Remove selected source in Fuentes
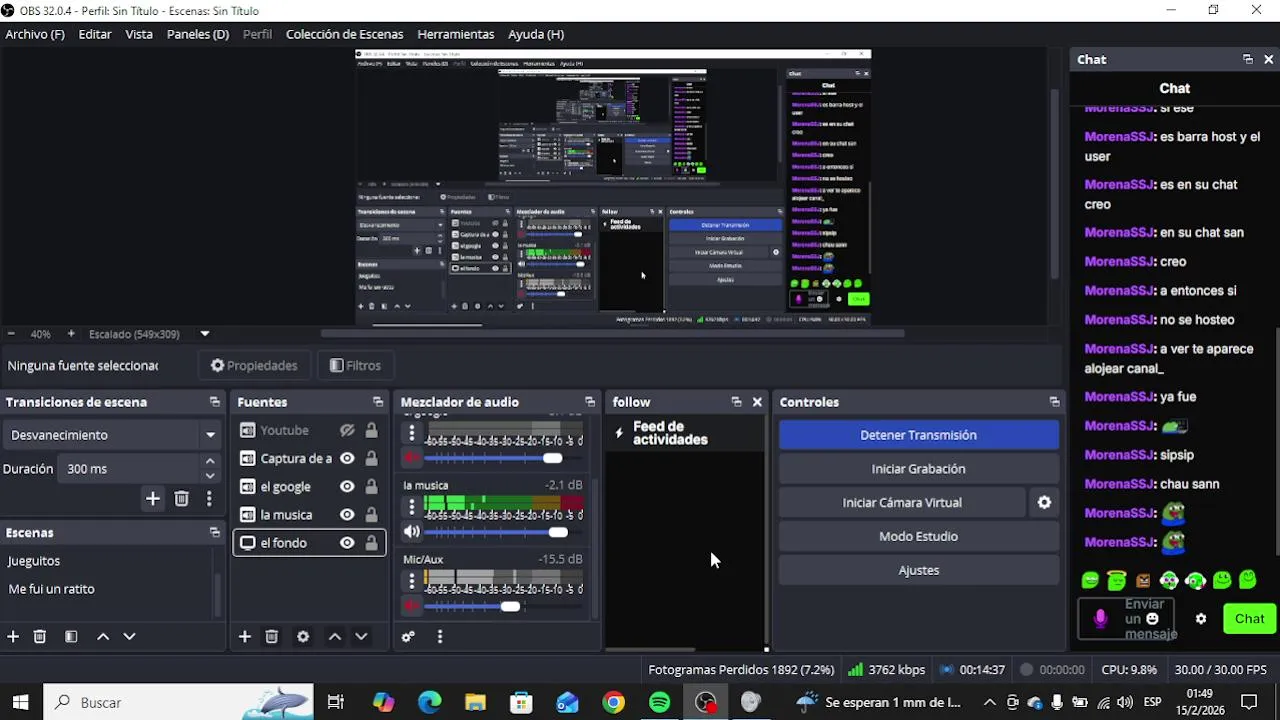This screenshot has height=720, width=1280. tap(272, 636)
